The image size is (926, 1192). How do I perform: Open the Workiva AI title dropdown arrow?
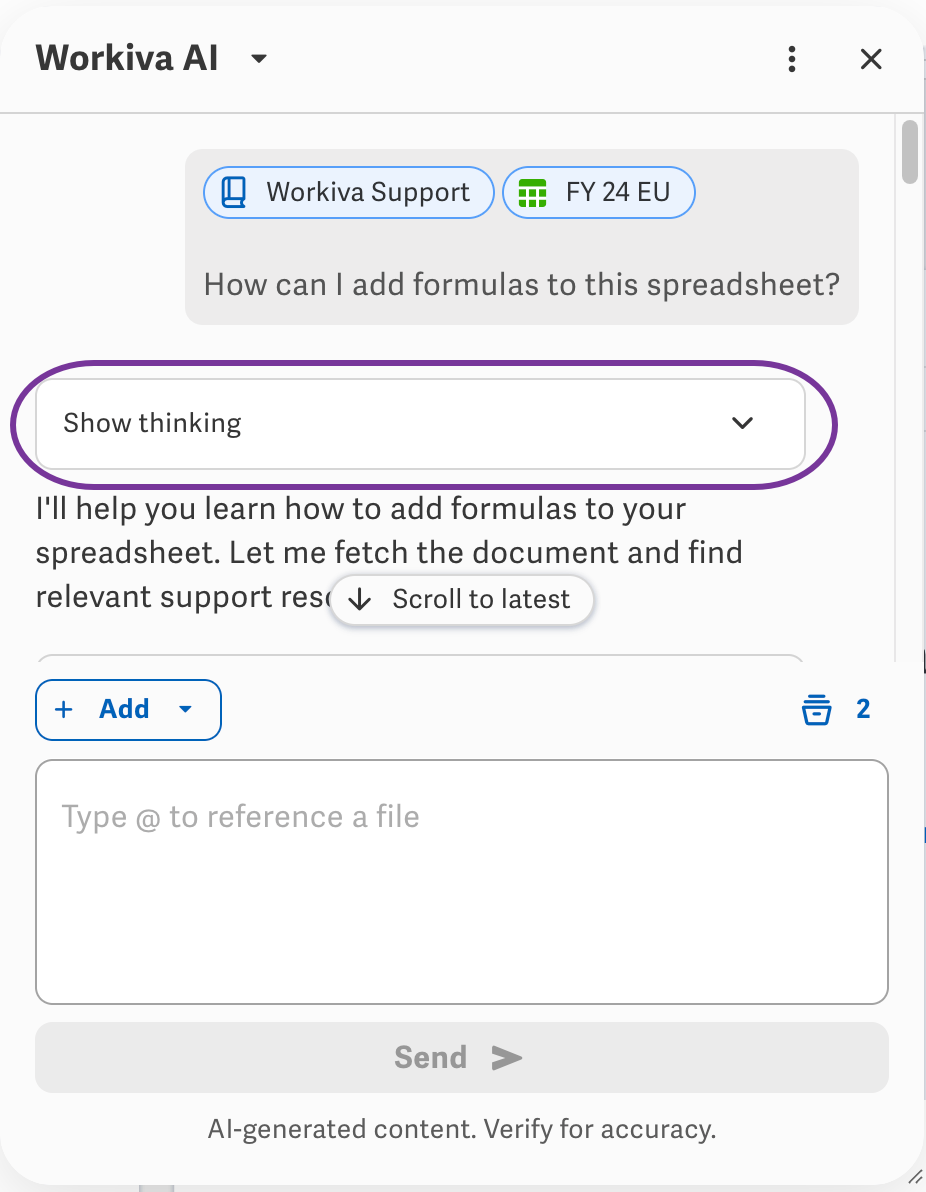coord(258,59)
